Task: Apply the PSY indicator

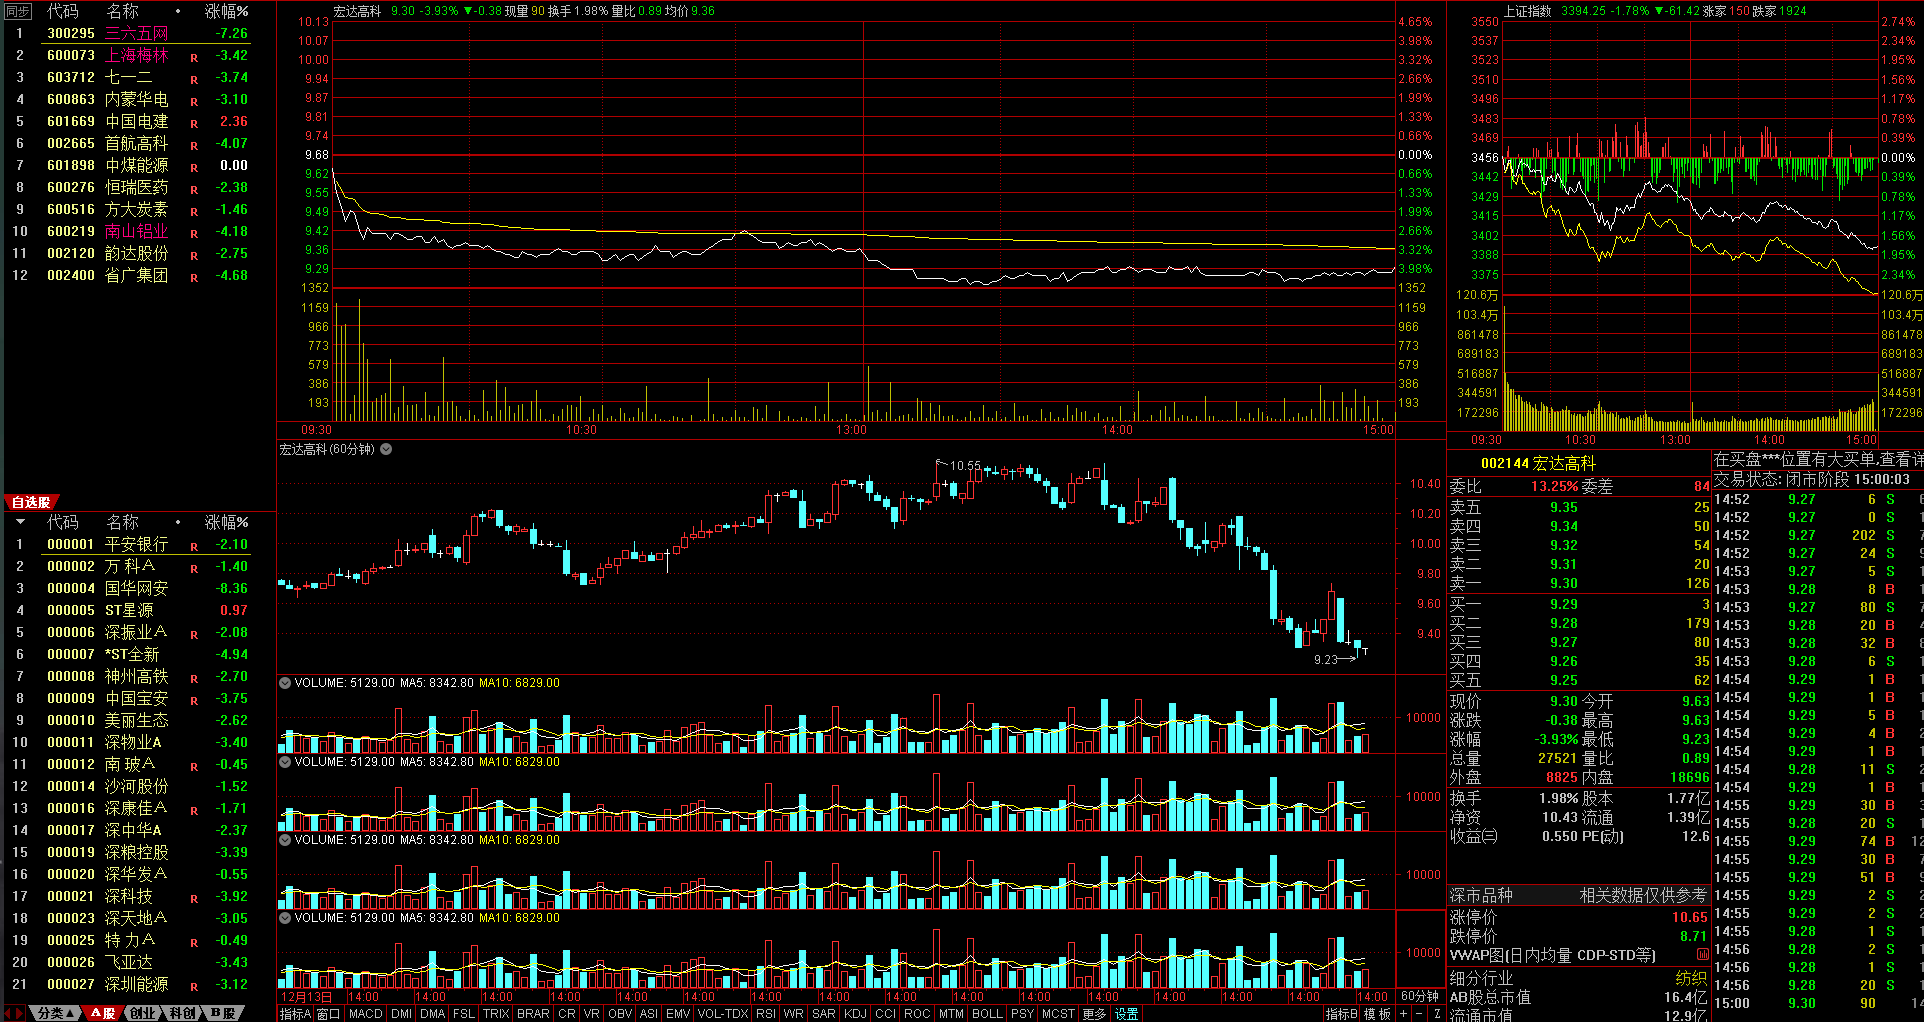Action: (x=1022, y=1013)
